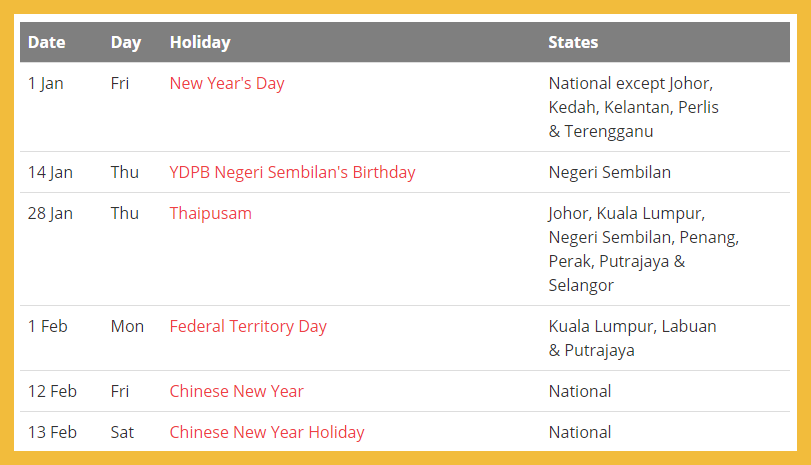The width and height of the screenshot is (811, 465).
Task: Open the Thaipusam holiday link
Action: (x=210, y=213)
